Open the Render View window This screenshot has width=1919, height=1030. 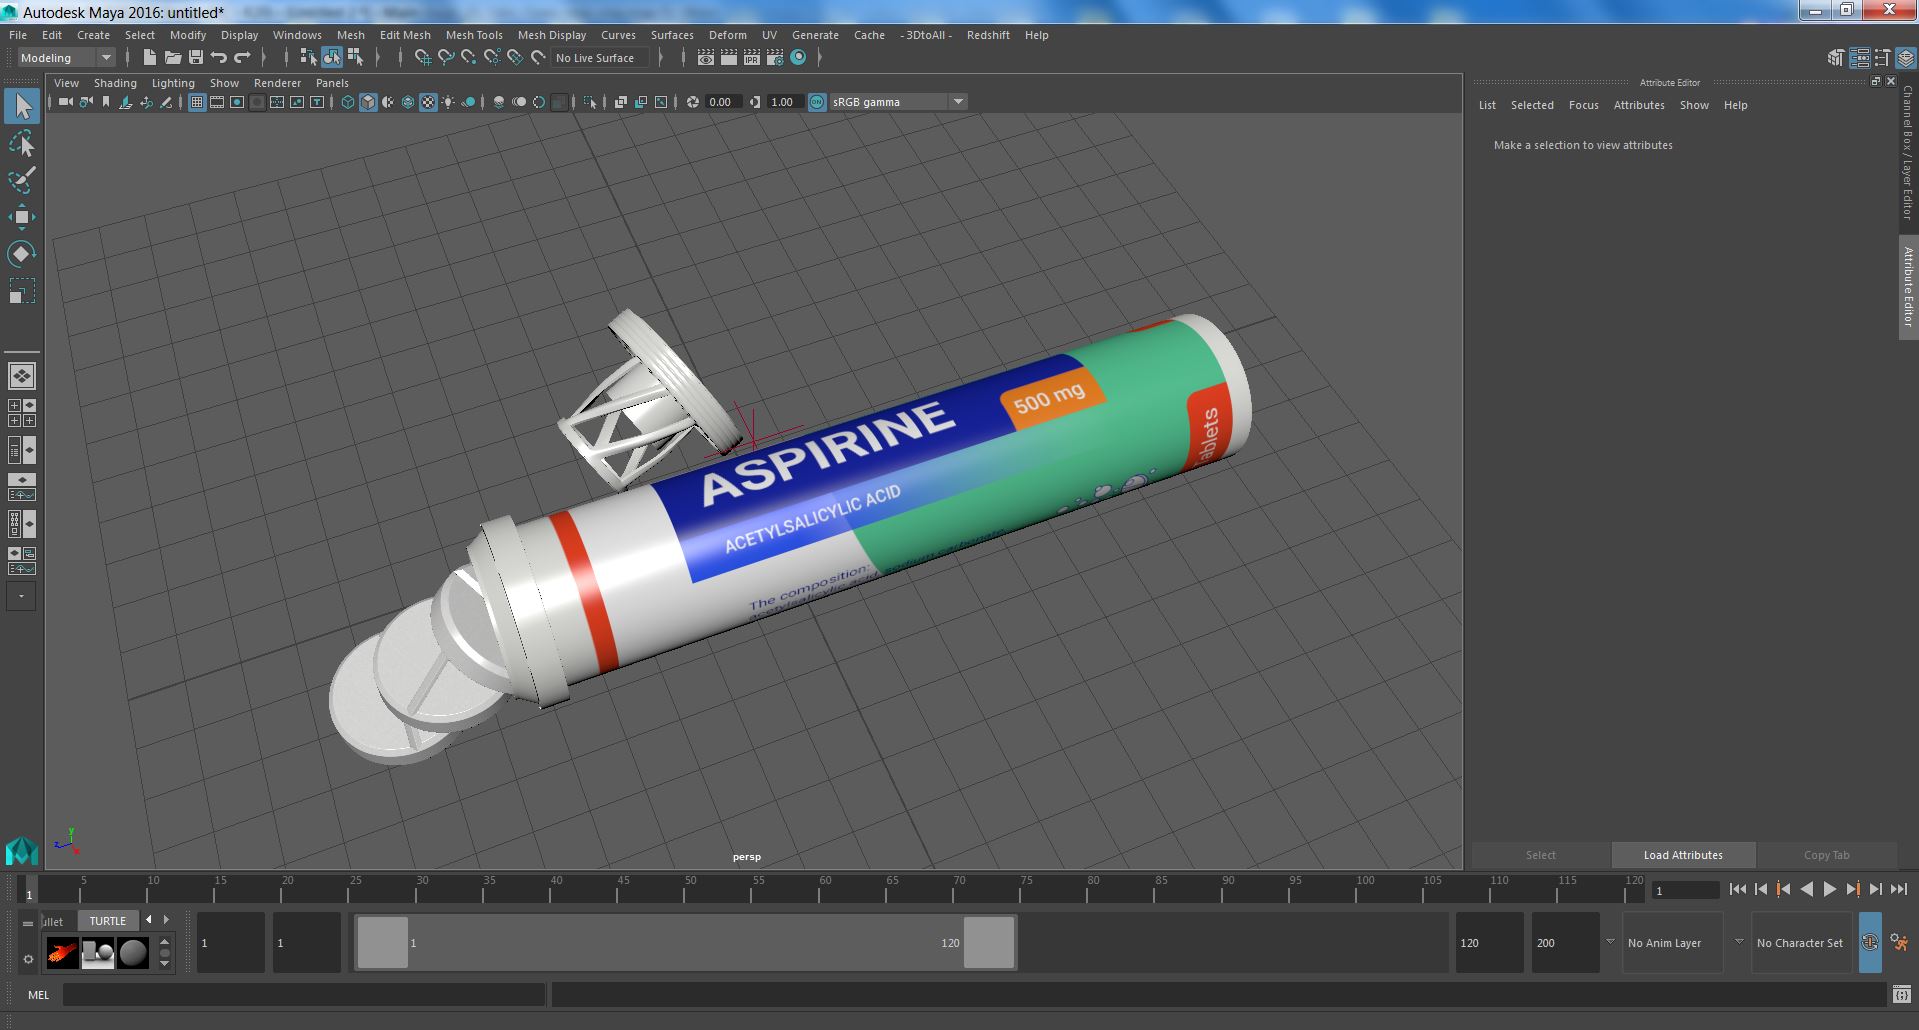pos(706,57)
